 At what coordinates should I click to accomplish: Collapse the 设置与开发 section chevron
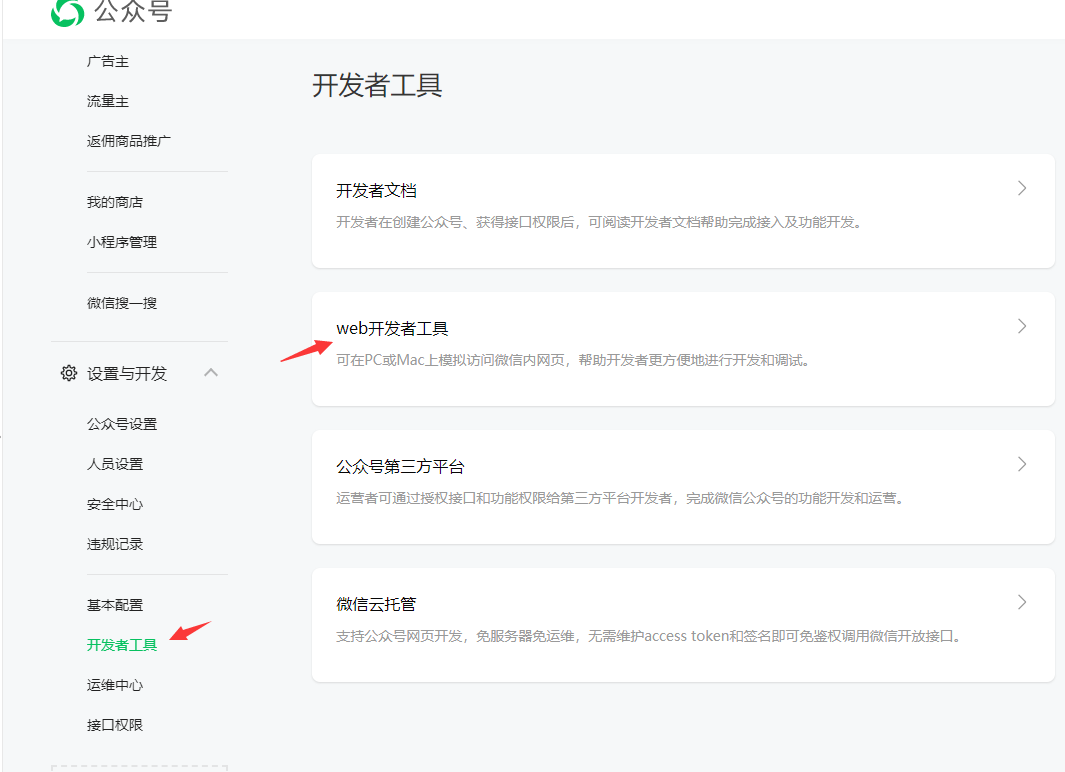[x=211, y=373]
